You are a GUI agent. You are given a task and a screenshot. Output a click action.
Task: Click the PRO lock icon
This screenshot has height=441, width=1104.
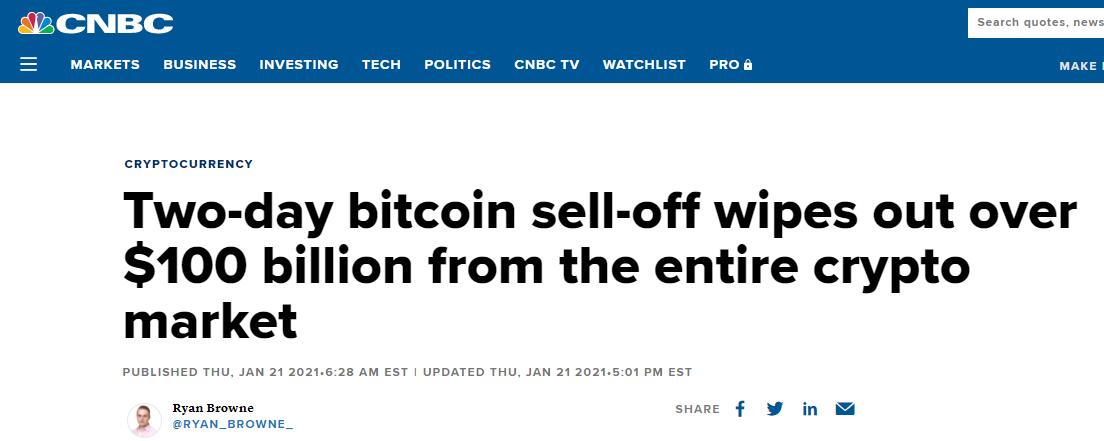pyautogui.click(x=748, y=64)
